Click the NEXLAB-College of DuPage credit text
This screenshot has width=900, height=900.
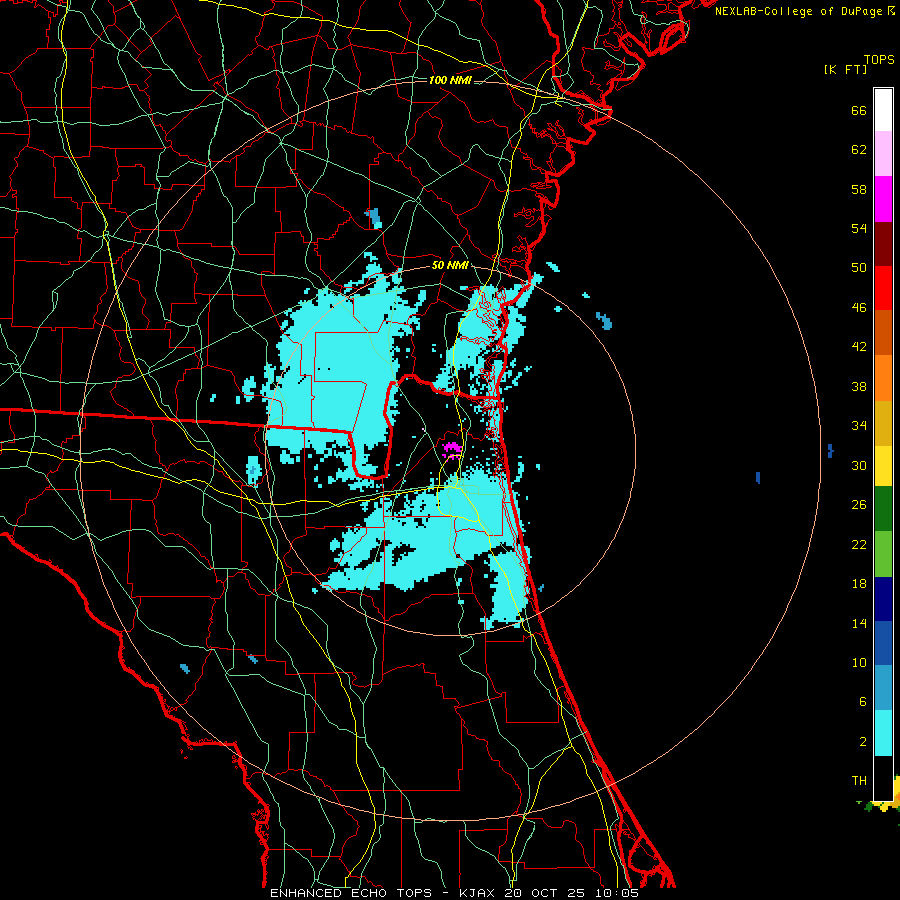click(800, 11)
